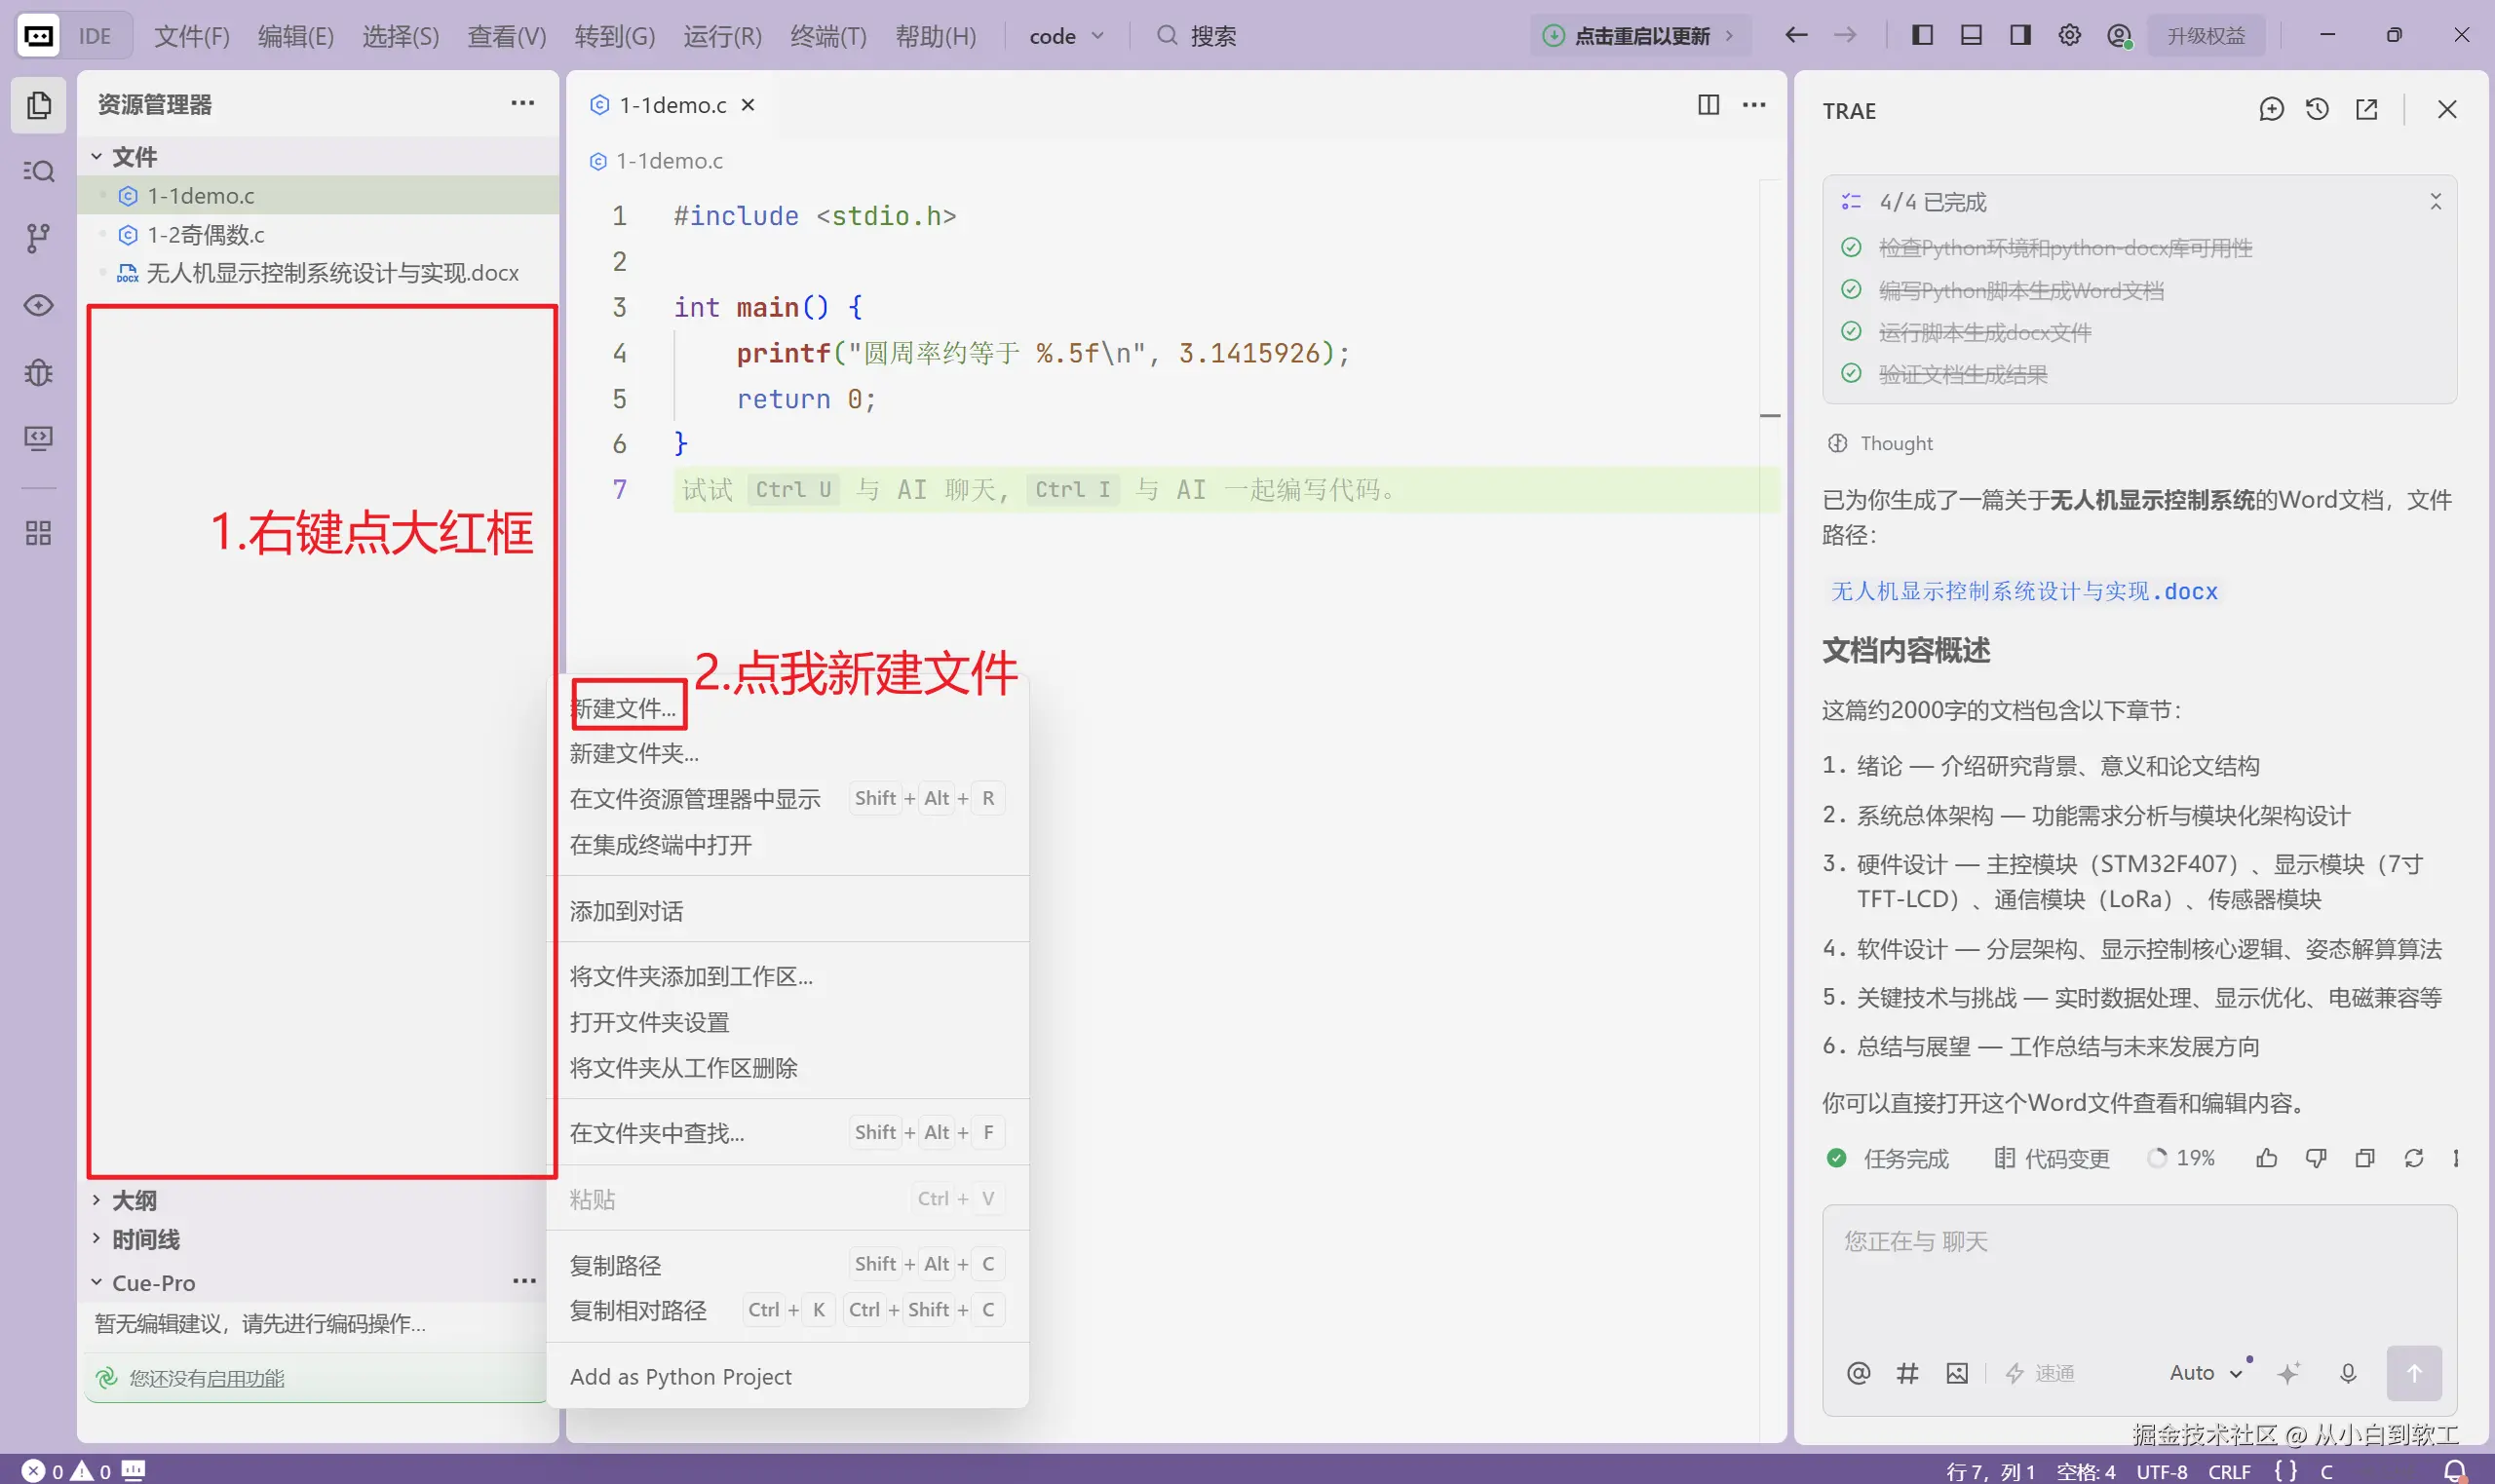
Task: Open the Extensions grid icon
Action: click(x=38, y=533)
